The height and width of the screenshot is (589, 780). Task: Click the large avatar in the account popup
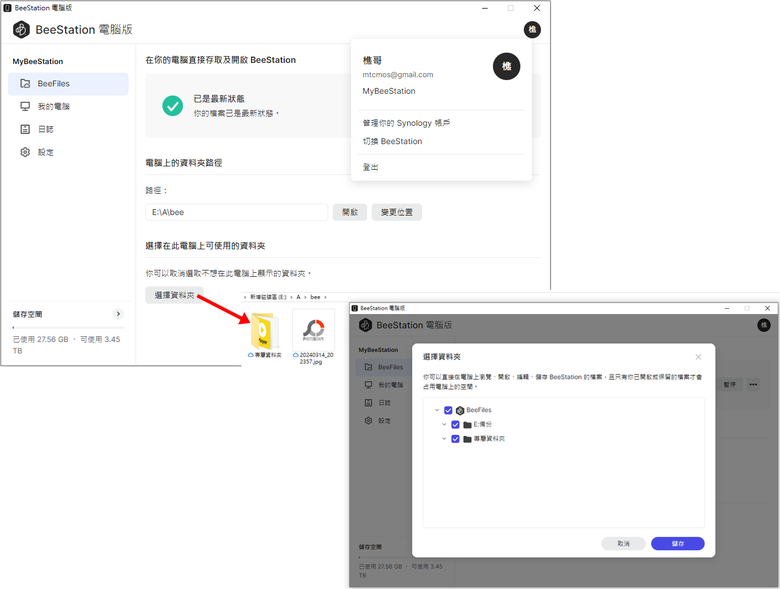[506, 66]
